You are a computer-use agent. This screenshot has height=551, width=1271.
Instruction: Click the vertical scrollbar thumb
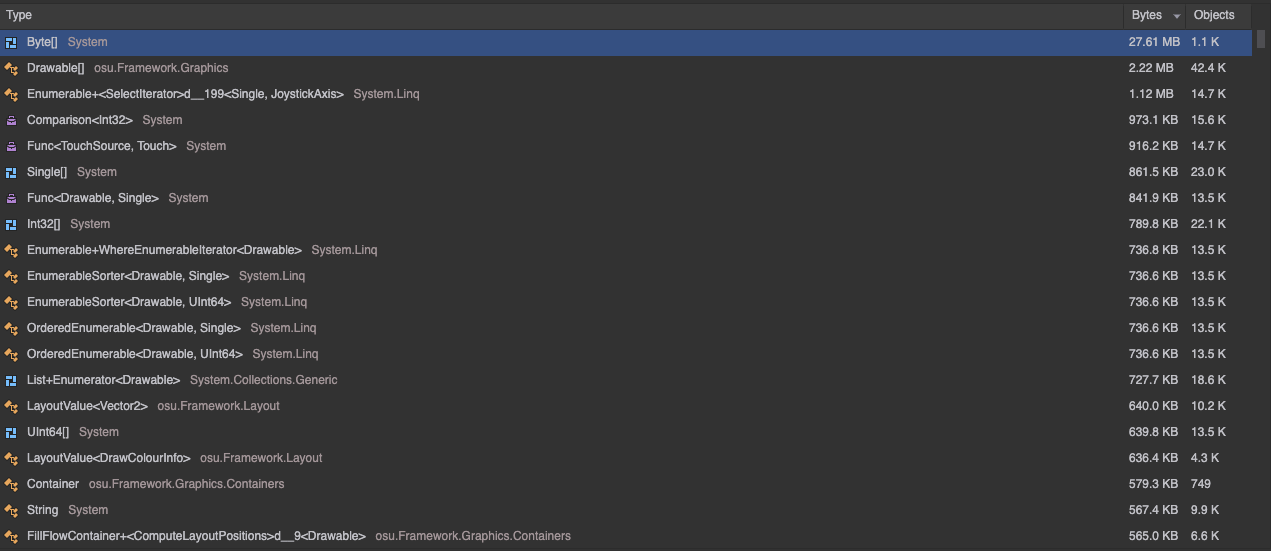tap(1261, 39)
